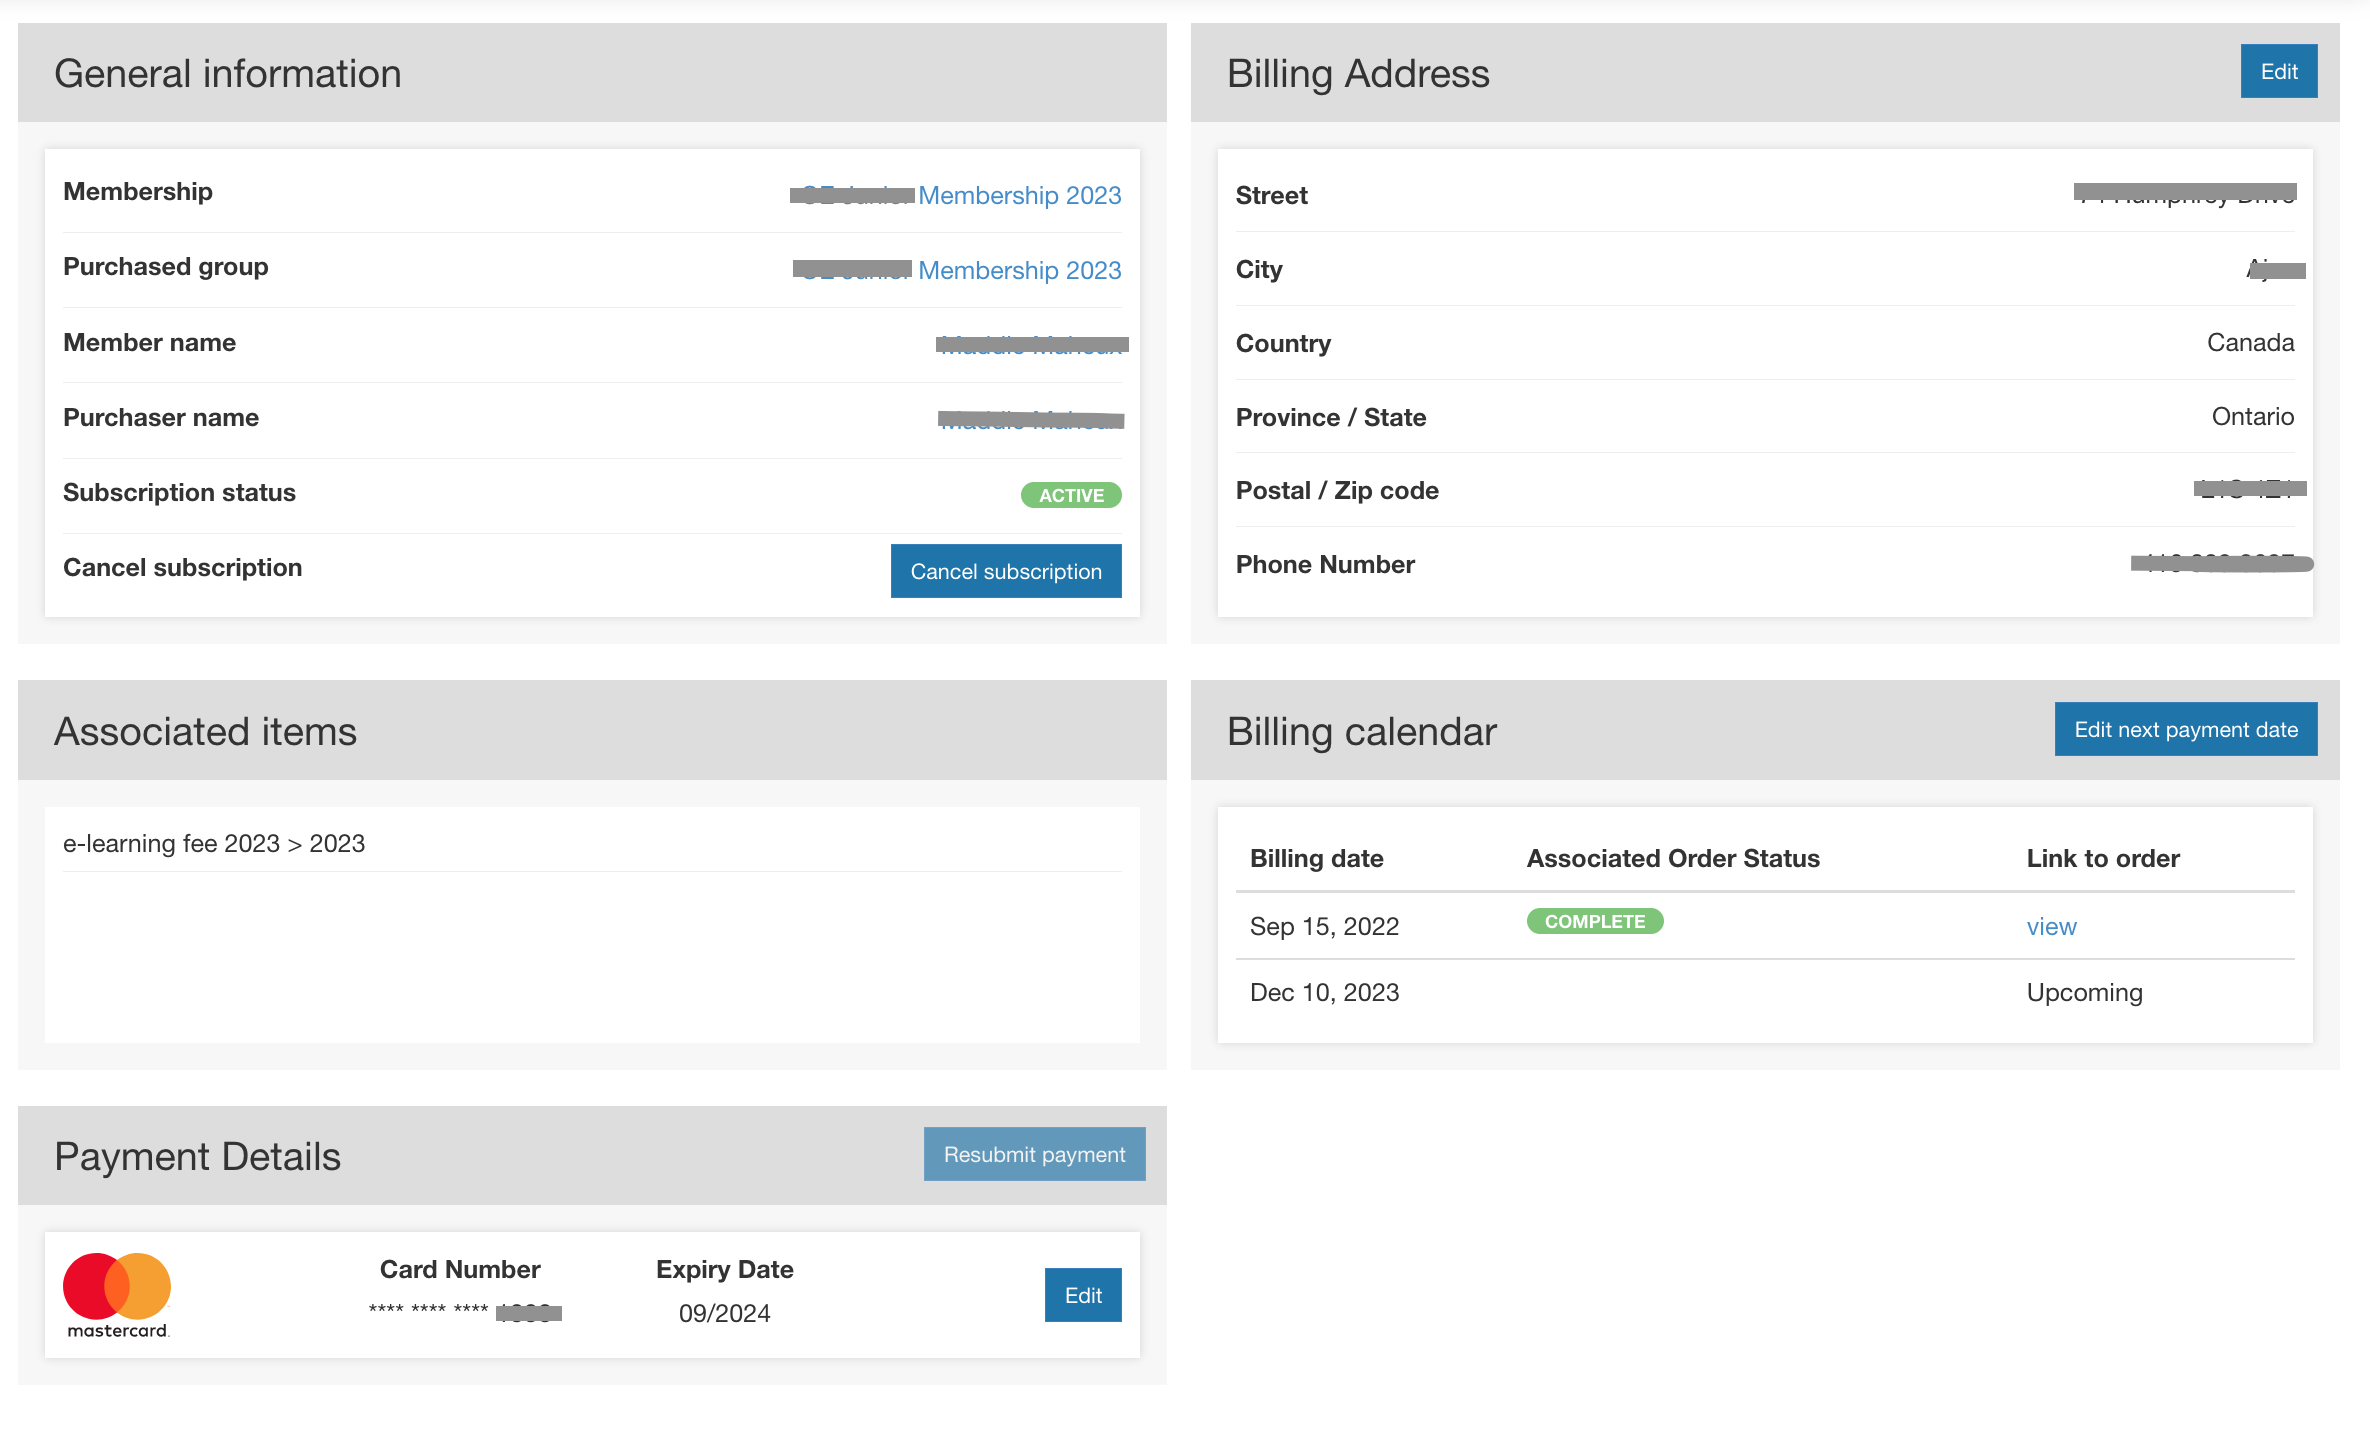Edit the card in Payment Details
This screenshot has width=2370, height=1436.
point(1082,1296)
